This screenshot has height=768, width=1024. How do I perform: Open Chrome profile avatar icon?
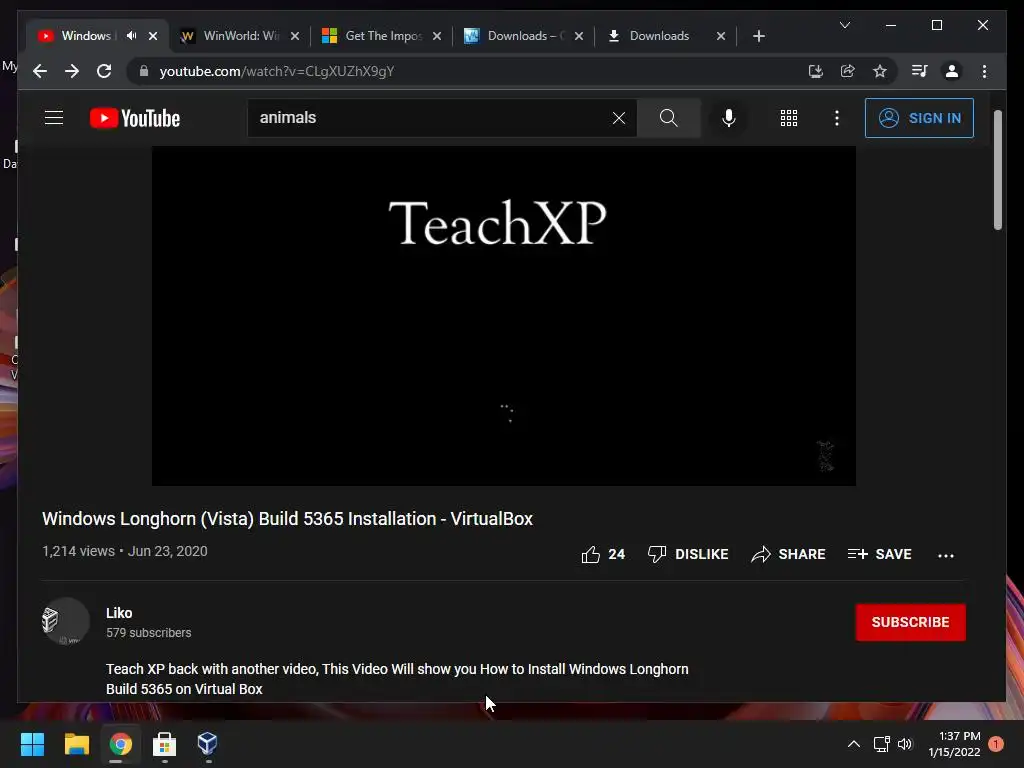[952, 71]
